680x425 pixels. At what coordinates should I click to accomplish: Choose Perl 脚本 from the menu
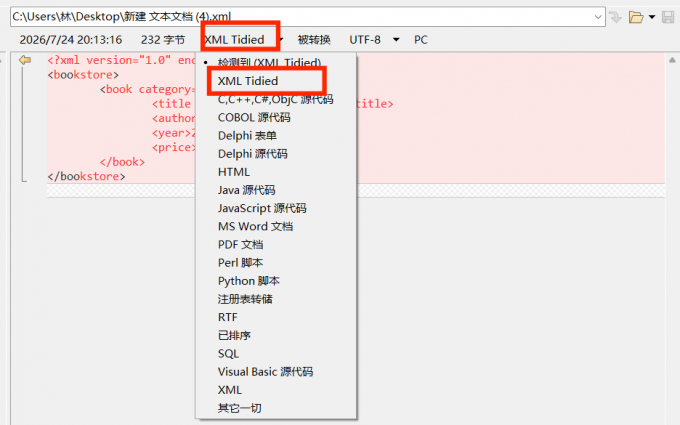pyautogui.click(x=240, y=263)
